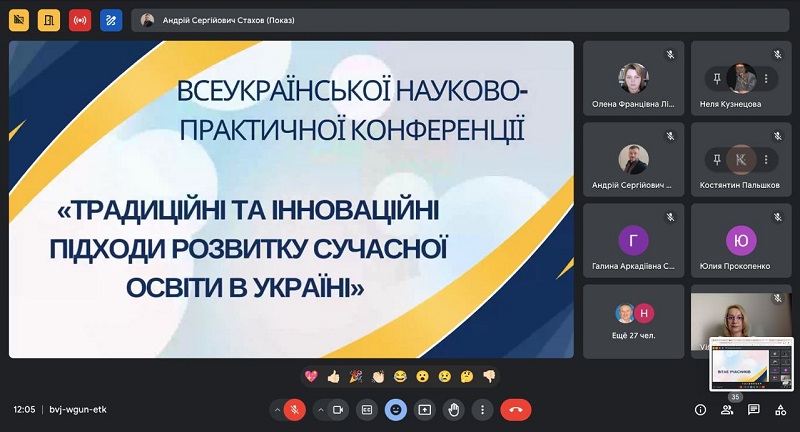This screenshot has height=432, width=800.
Task: Open the participants people panel
Action: (x=727, y=409)
